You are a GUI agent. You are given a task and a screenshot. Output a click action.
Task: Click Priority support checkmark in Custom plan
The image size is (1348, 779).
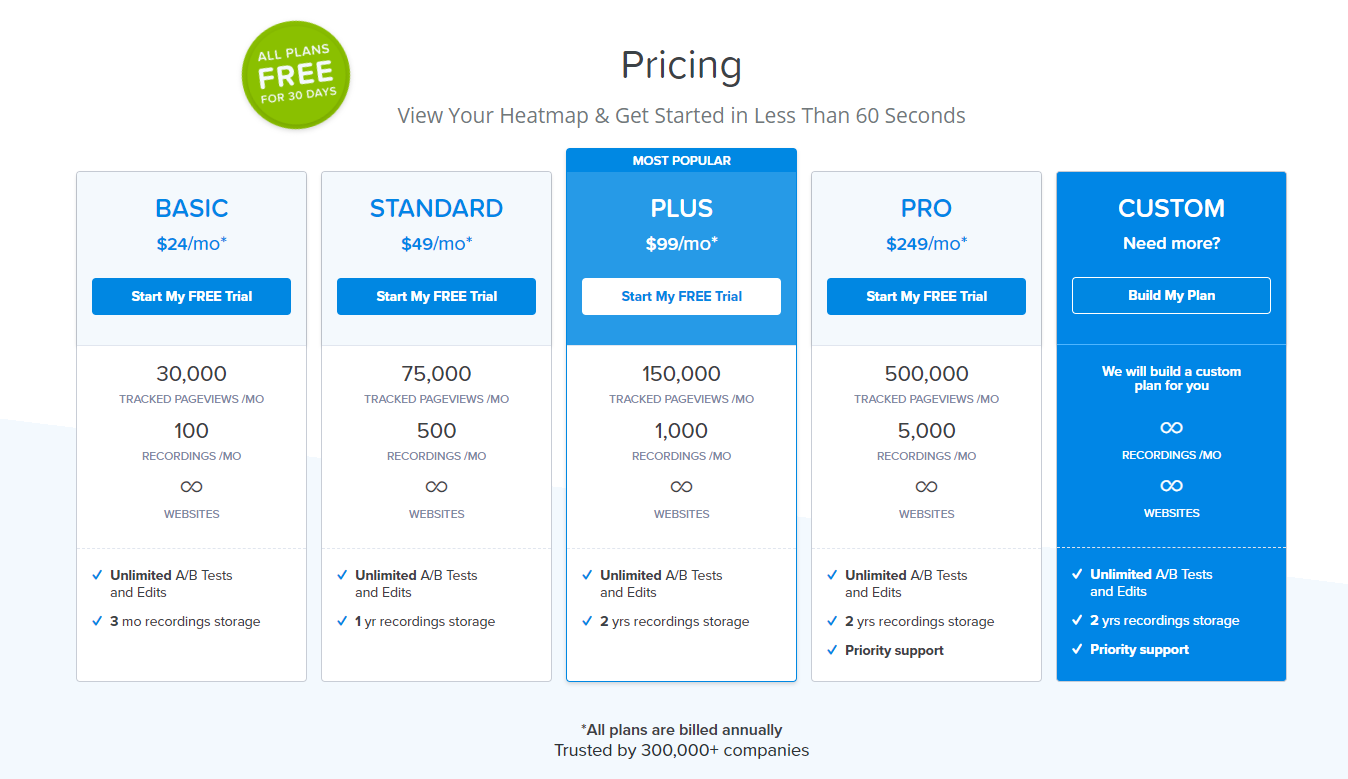coord(1077,649)
